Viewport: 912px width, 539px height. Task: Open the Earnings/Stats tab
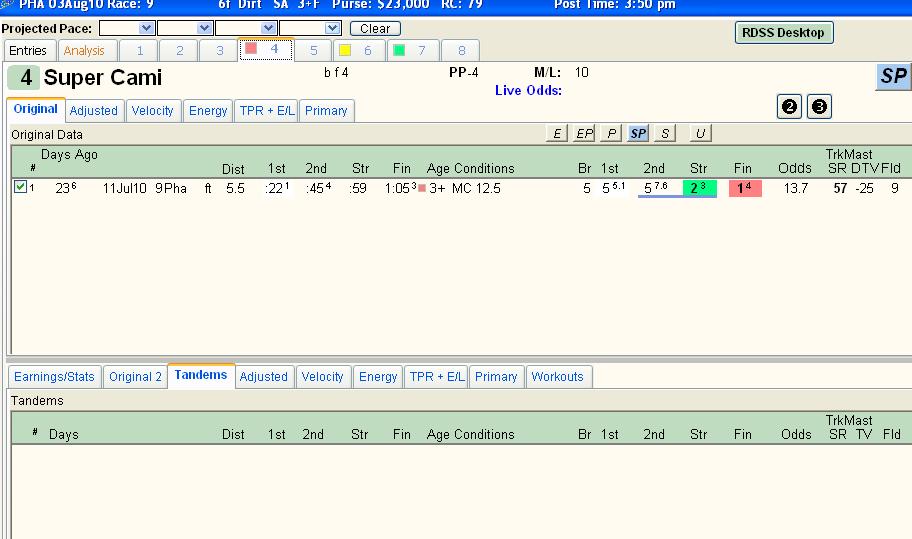click(54, 377)
